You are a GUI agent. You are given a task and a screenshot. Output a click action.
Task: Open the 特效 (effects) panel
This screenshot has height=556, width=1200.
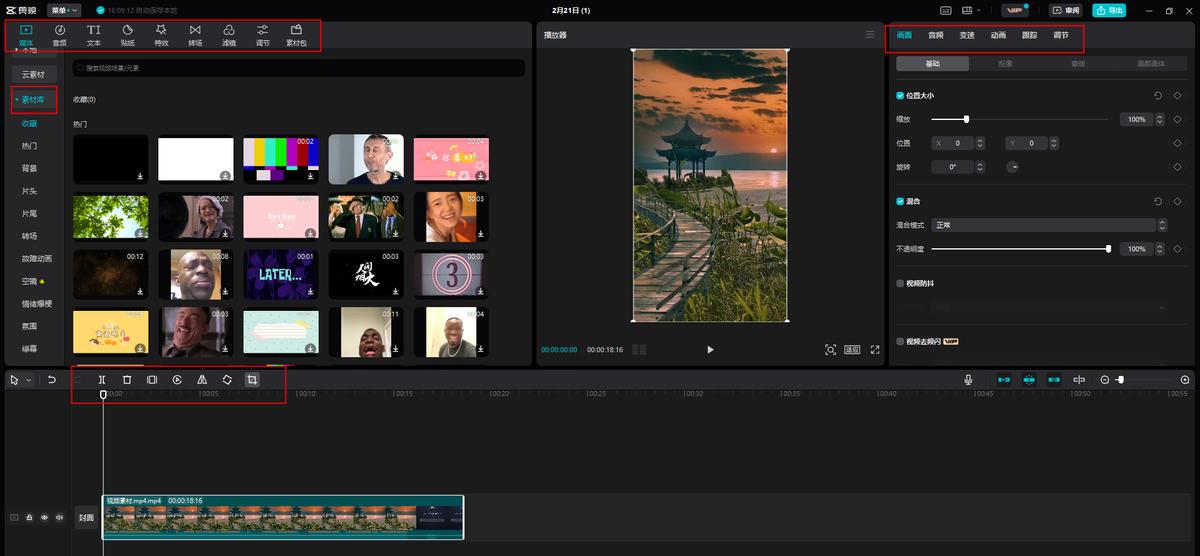[x=161, y=35]
